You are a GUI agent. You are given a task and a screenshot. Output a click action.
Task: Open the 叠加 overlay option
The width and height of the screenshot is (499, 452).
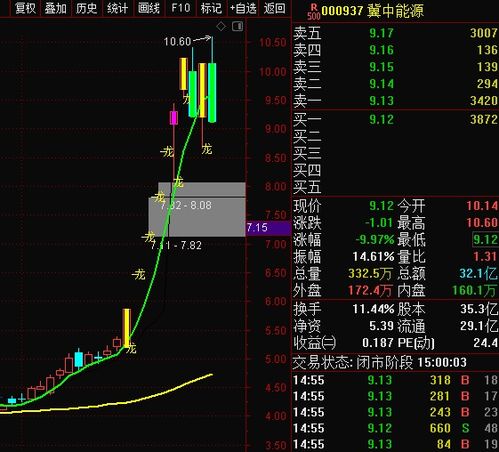coord(55,8)
